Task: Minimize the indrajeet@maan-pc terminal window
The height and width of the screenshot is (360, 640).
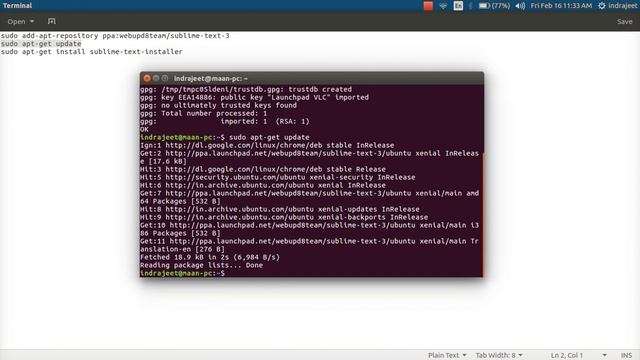Action: point(156,78)
